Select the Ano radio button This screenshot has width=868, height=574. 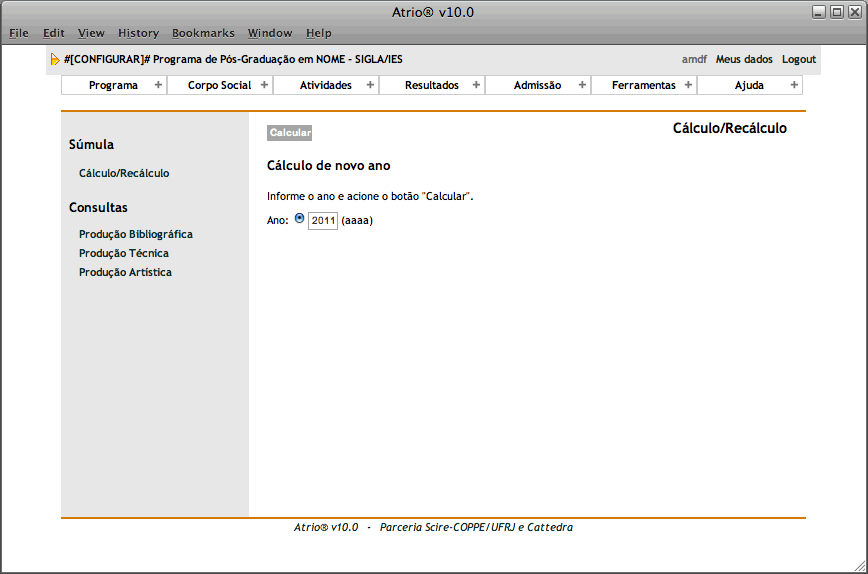299,219
